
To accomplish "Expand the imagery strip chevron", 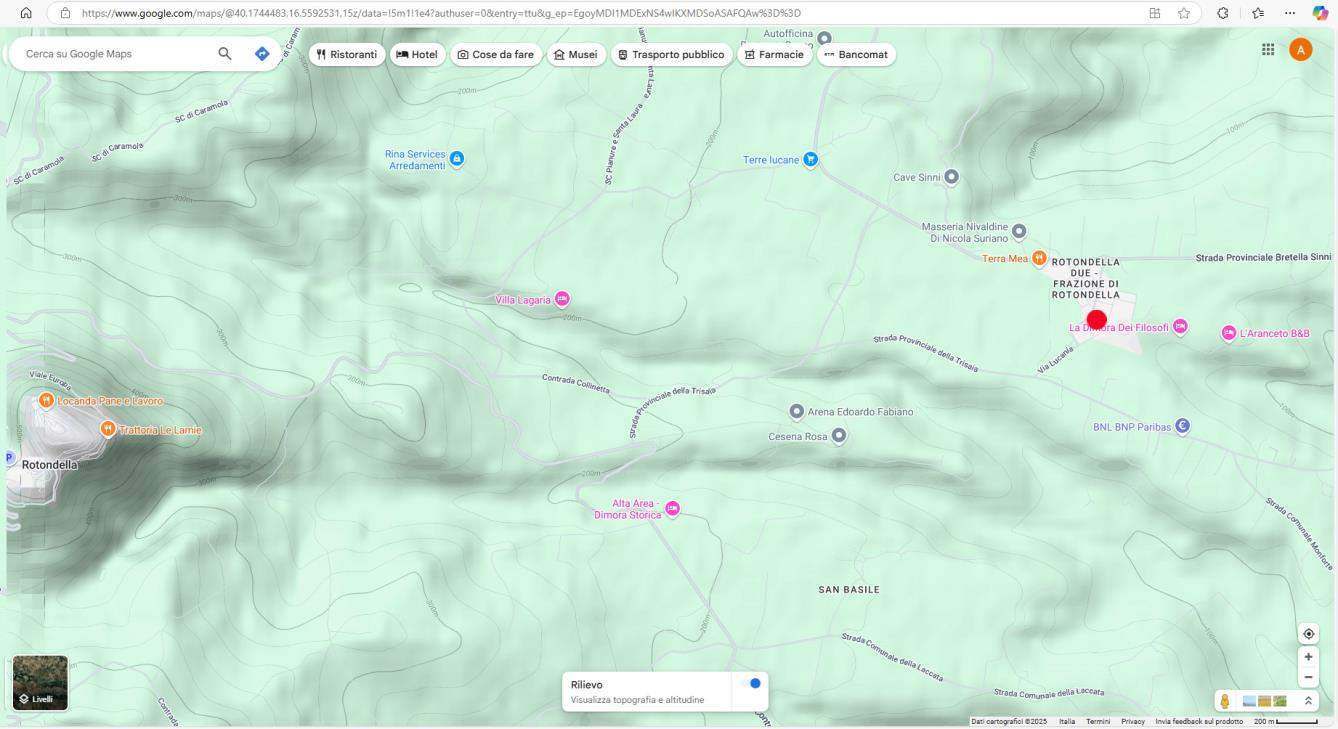I will tap(1308, 701).
